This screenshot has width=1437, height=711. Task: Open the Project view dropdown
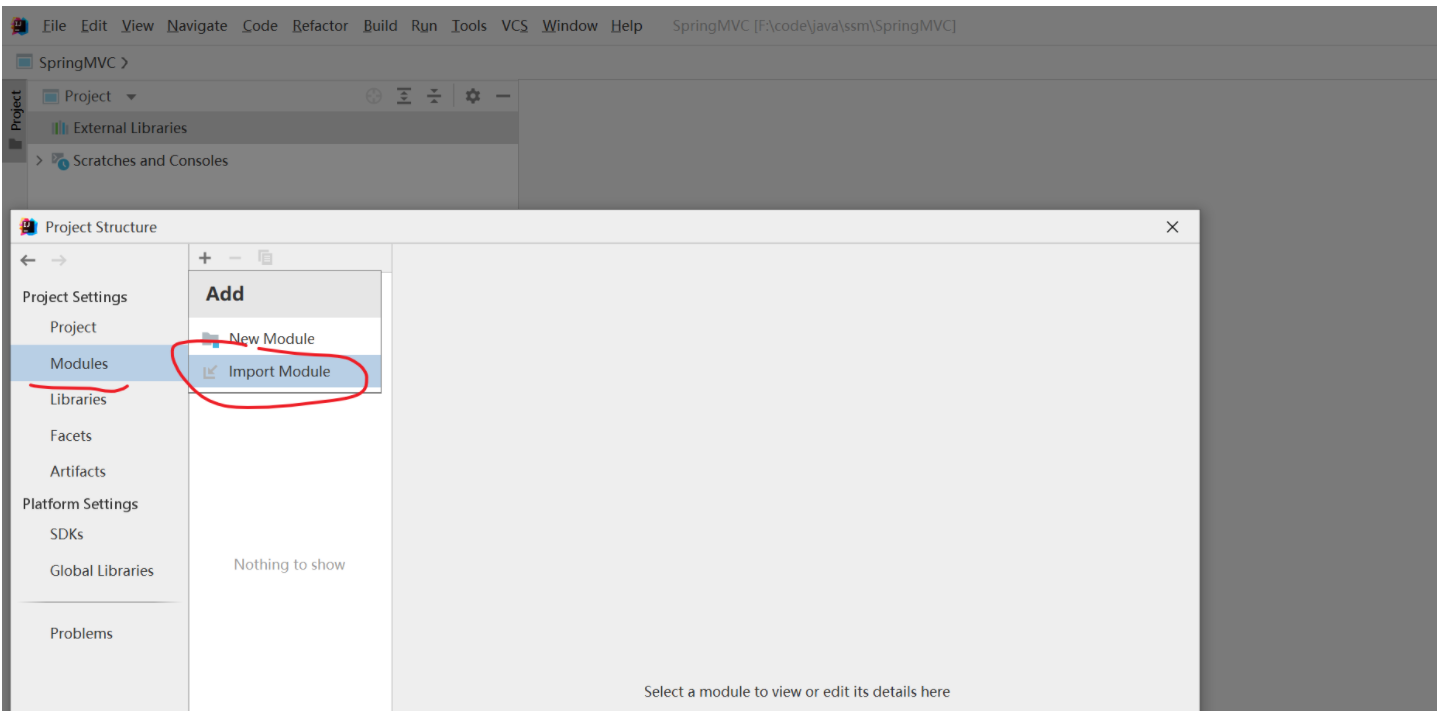[131, 97]
